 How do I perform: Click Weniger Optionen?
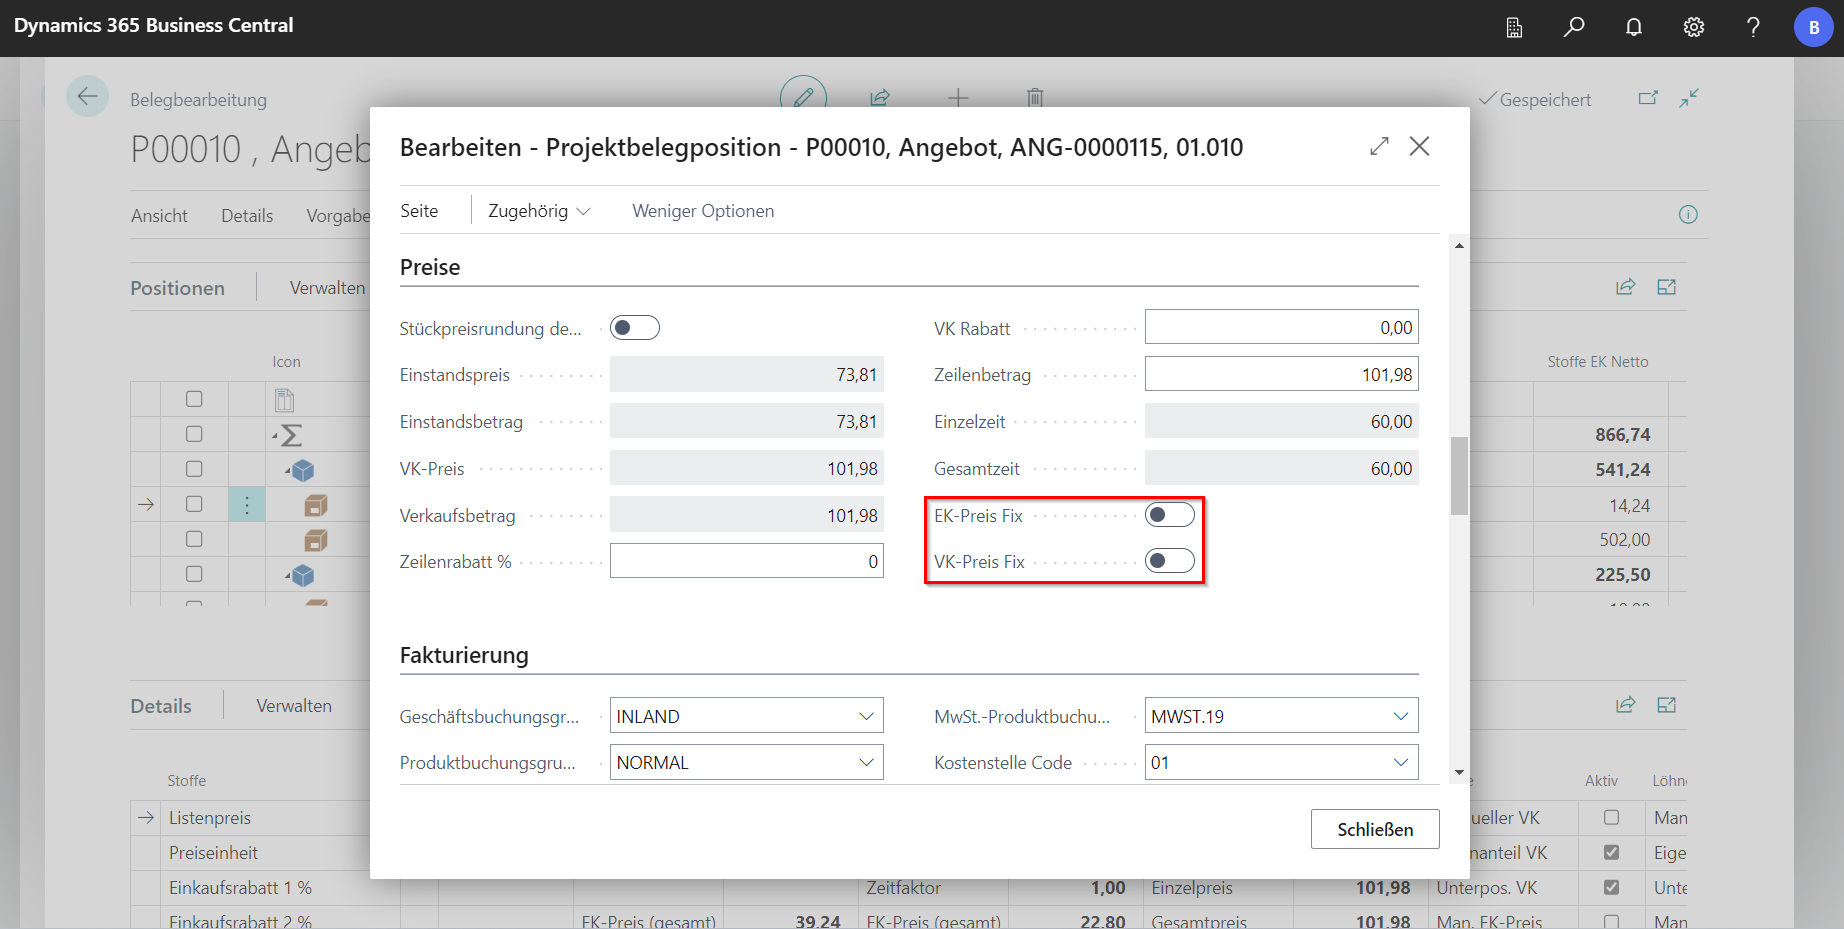[703, 211]
